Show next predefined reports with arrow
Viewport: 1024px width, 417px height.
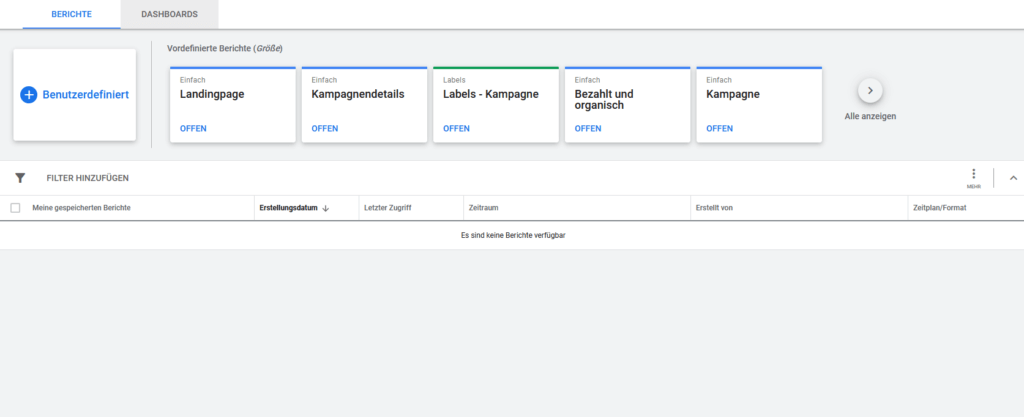point(870,90)
